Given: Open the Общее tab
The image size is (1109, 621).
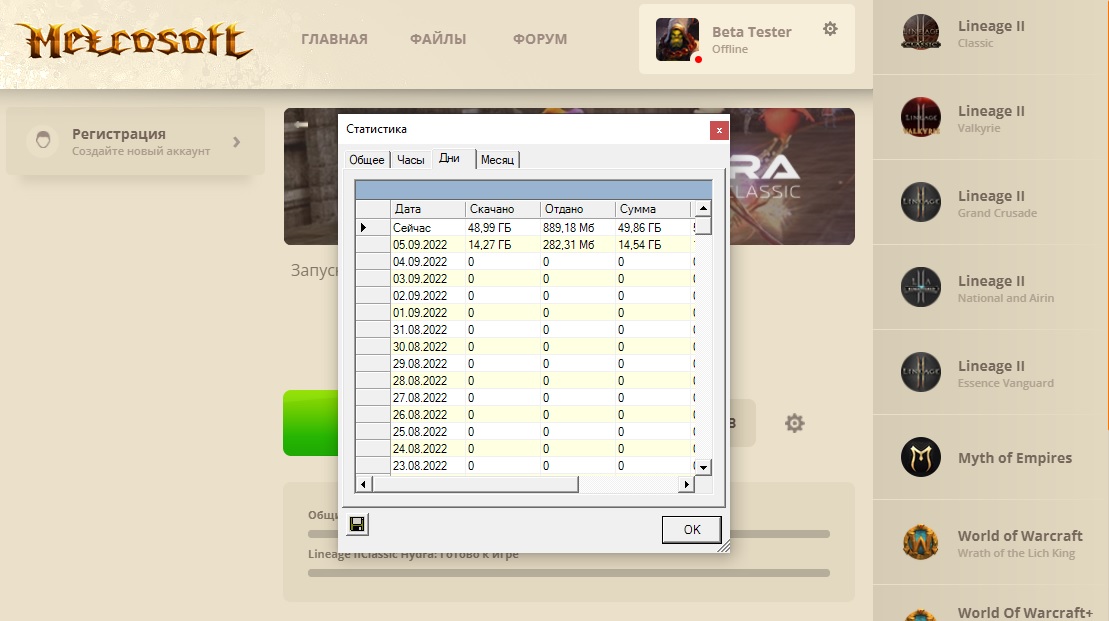Looking at the screenshot, I should pos(367,160).
